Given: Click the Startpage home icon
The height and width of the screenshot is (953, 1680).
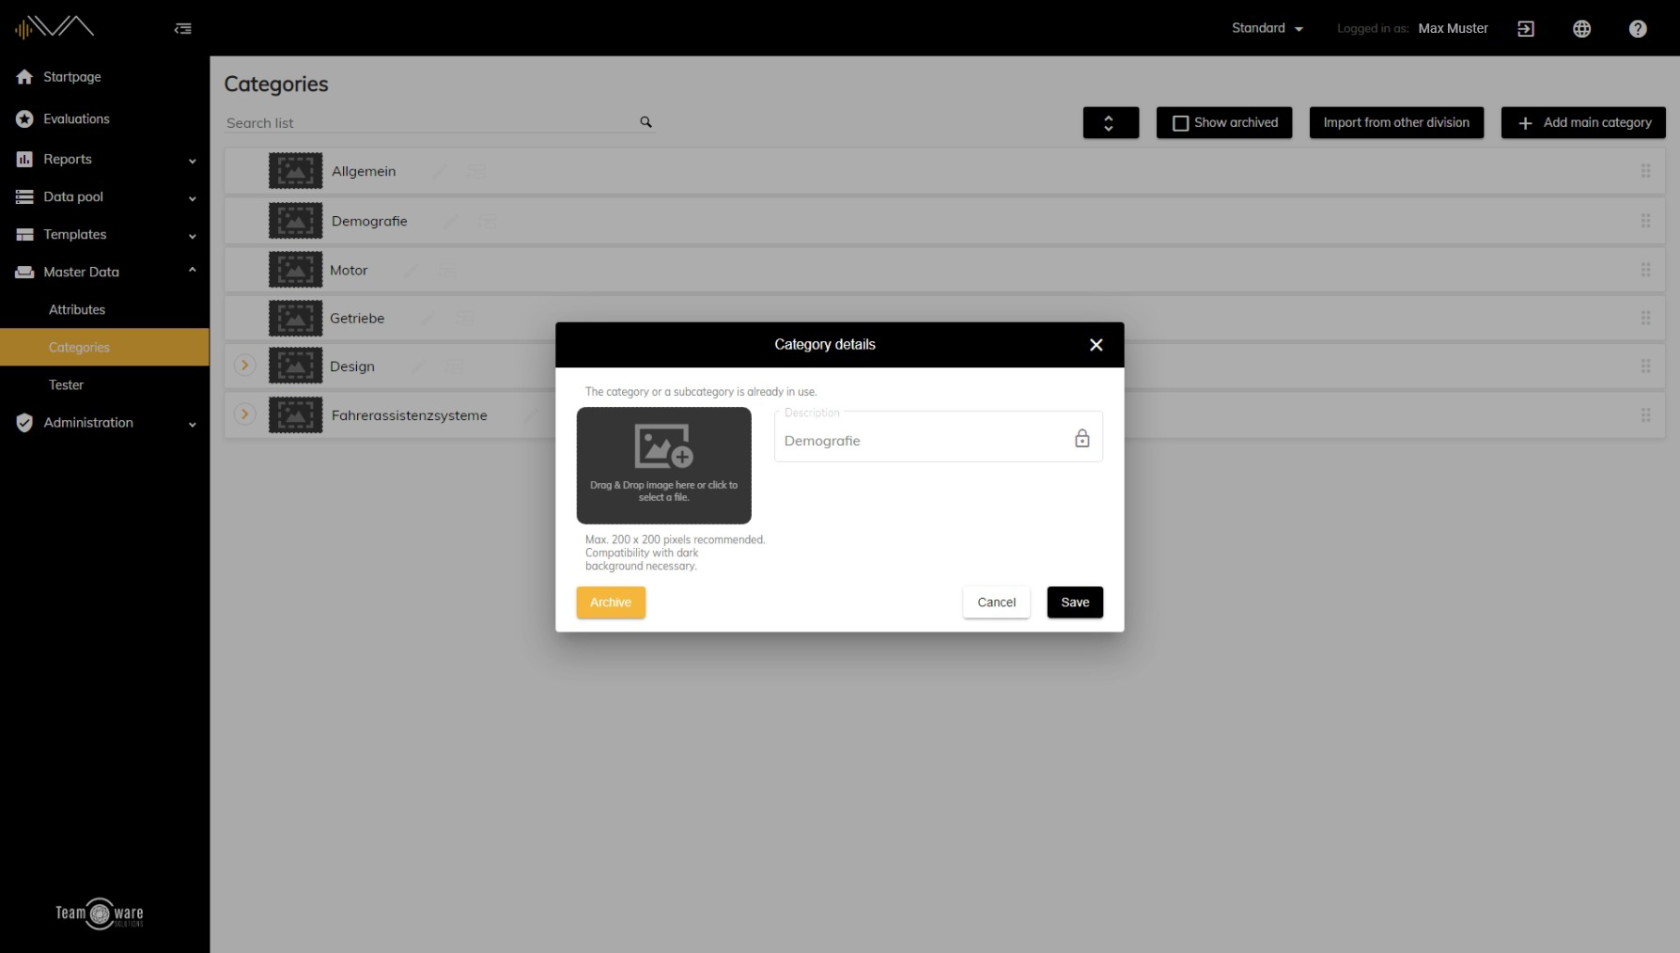Looking at the screenshot, I should 25,77.
